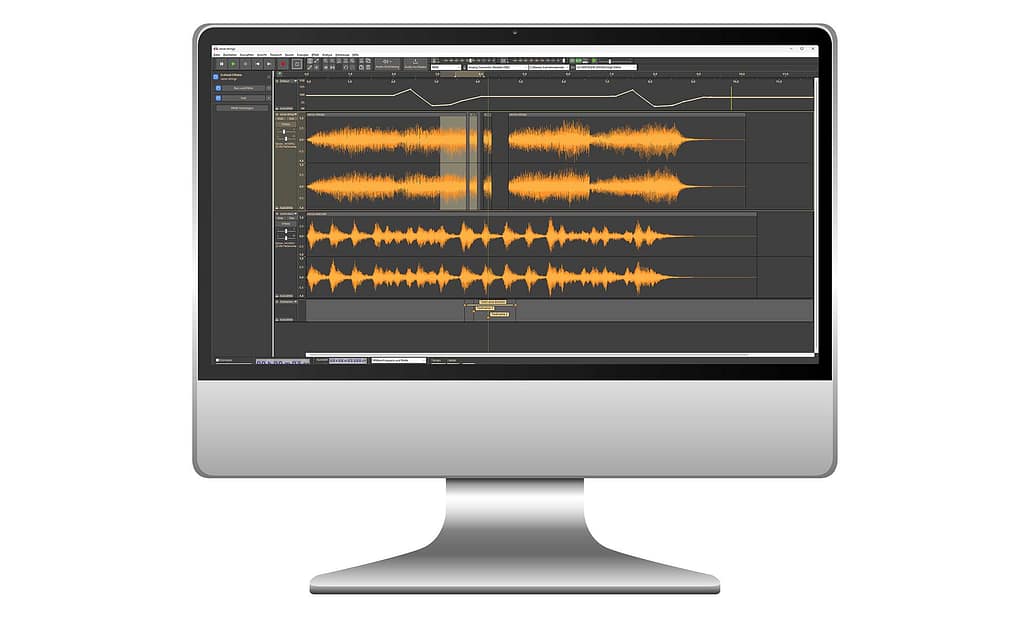
Task: Toggle power for the first realtime effect
Action: pos(217,88)
